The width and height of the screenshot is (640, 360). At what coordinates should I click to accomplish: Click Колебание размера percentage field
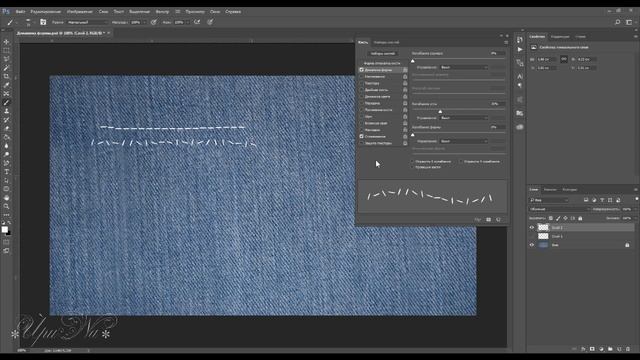coord(497,53)
